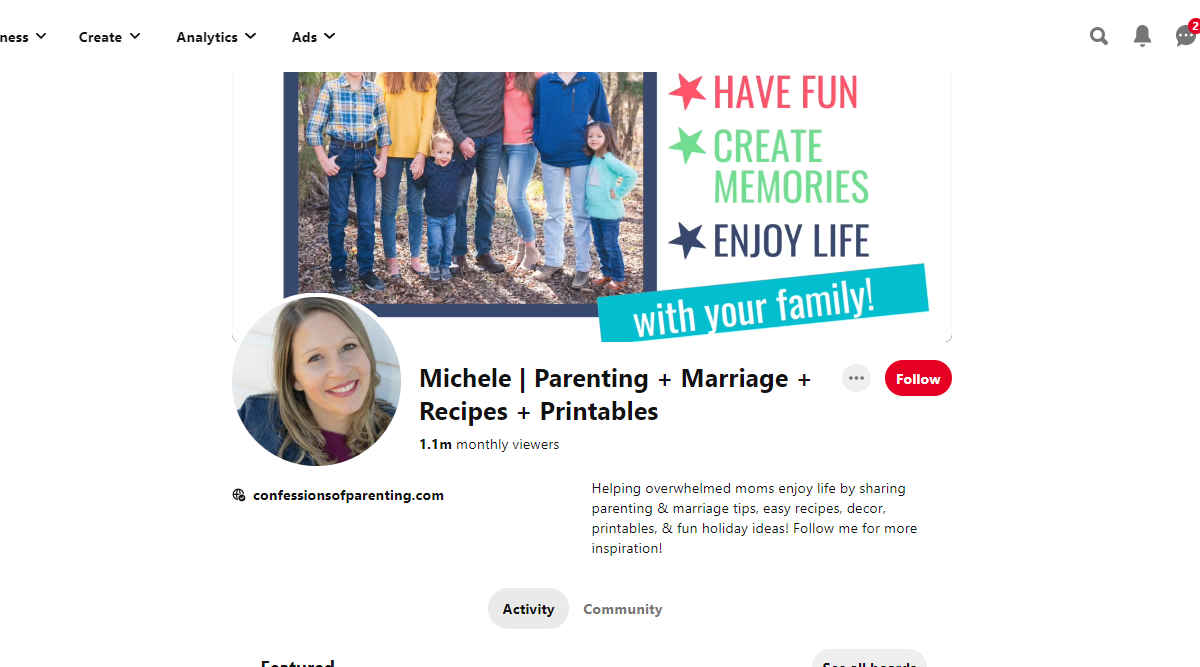Switch to the Community tab
The width and height of the screenshot is (1200, 667).
click(623, 609)
